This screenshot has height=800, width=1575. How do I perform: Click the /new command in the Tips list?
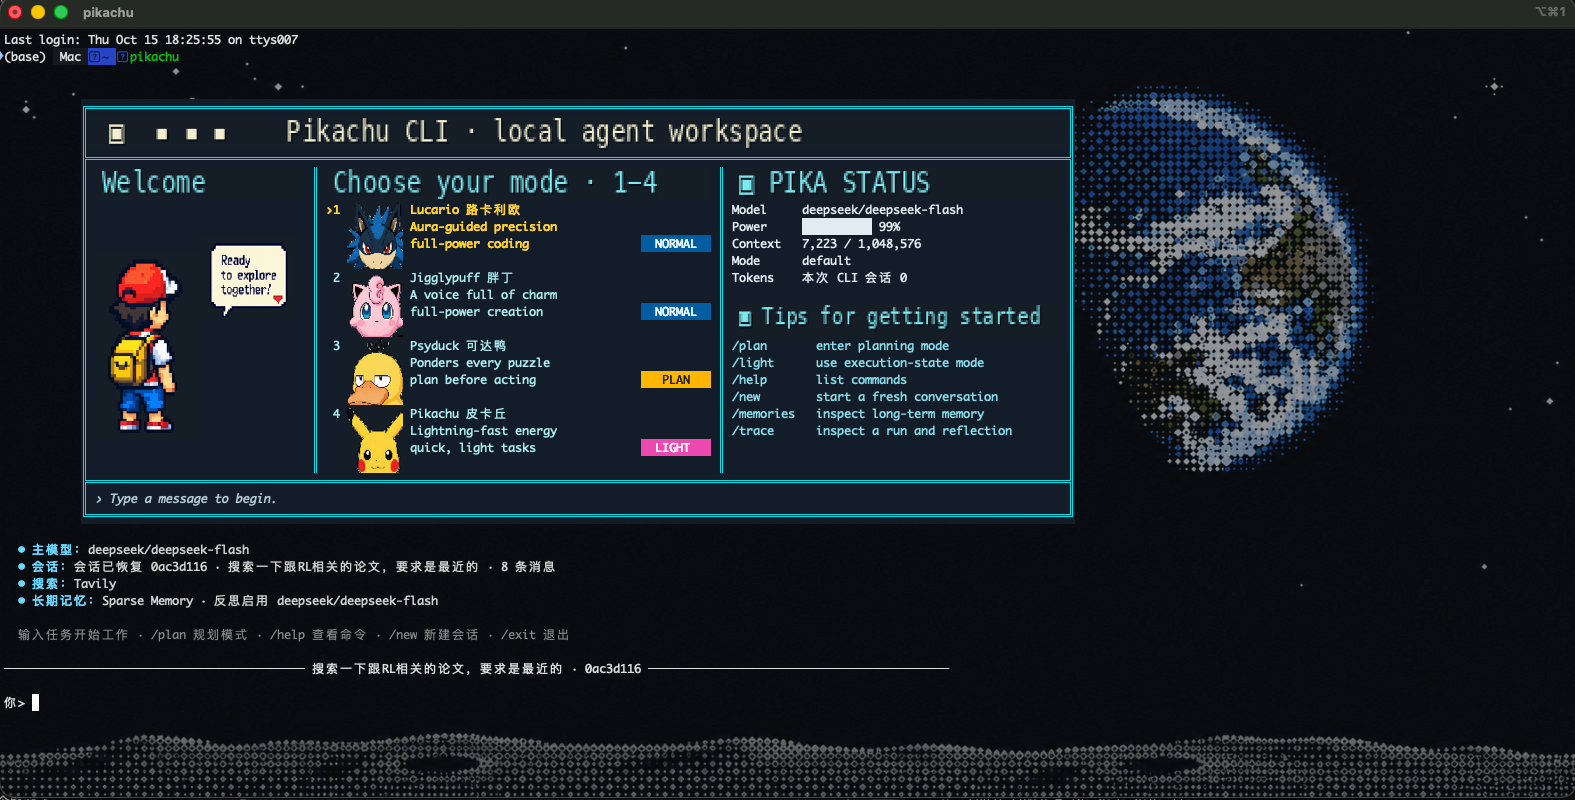[746, 397]
